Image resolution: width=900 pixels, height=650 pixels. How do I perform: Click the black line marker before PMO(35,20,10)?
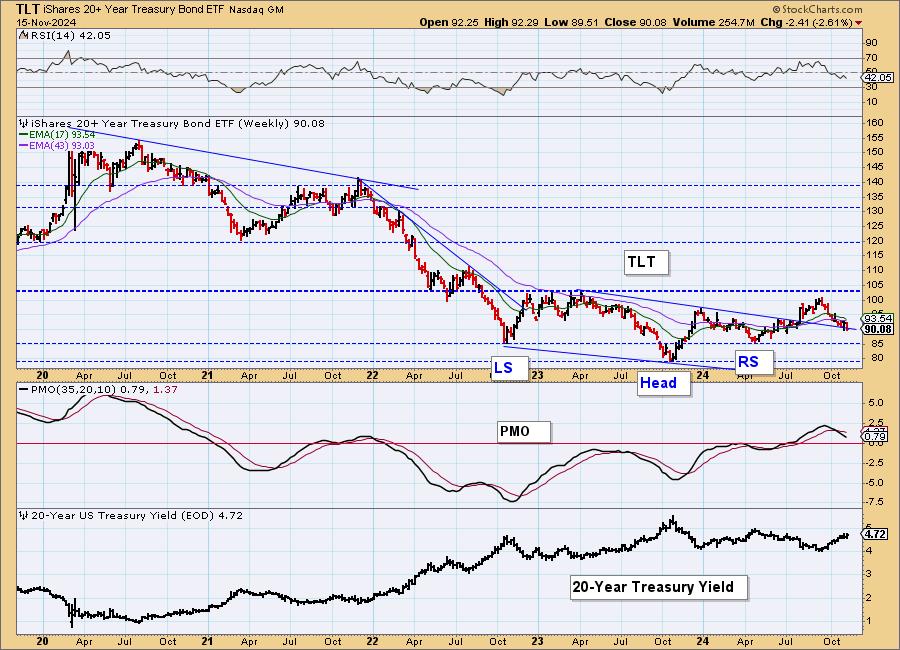pyautogui.click(x=24, y=389)
